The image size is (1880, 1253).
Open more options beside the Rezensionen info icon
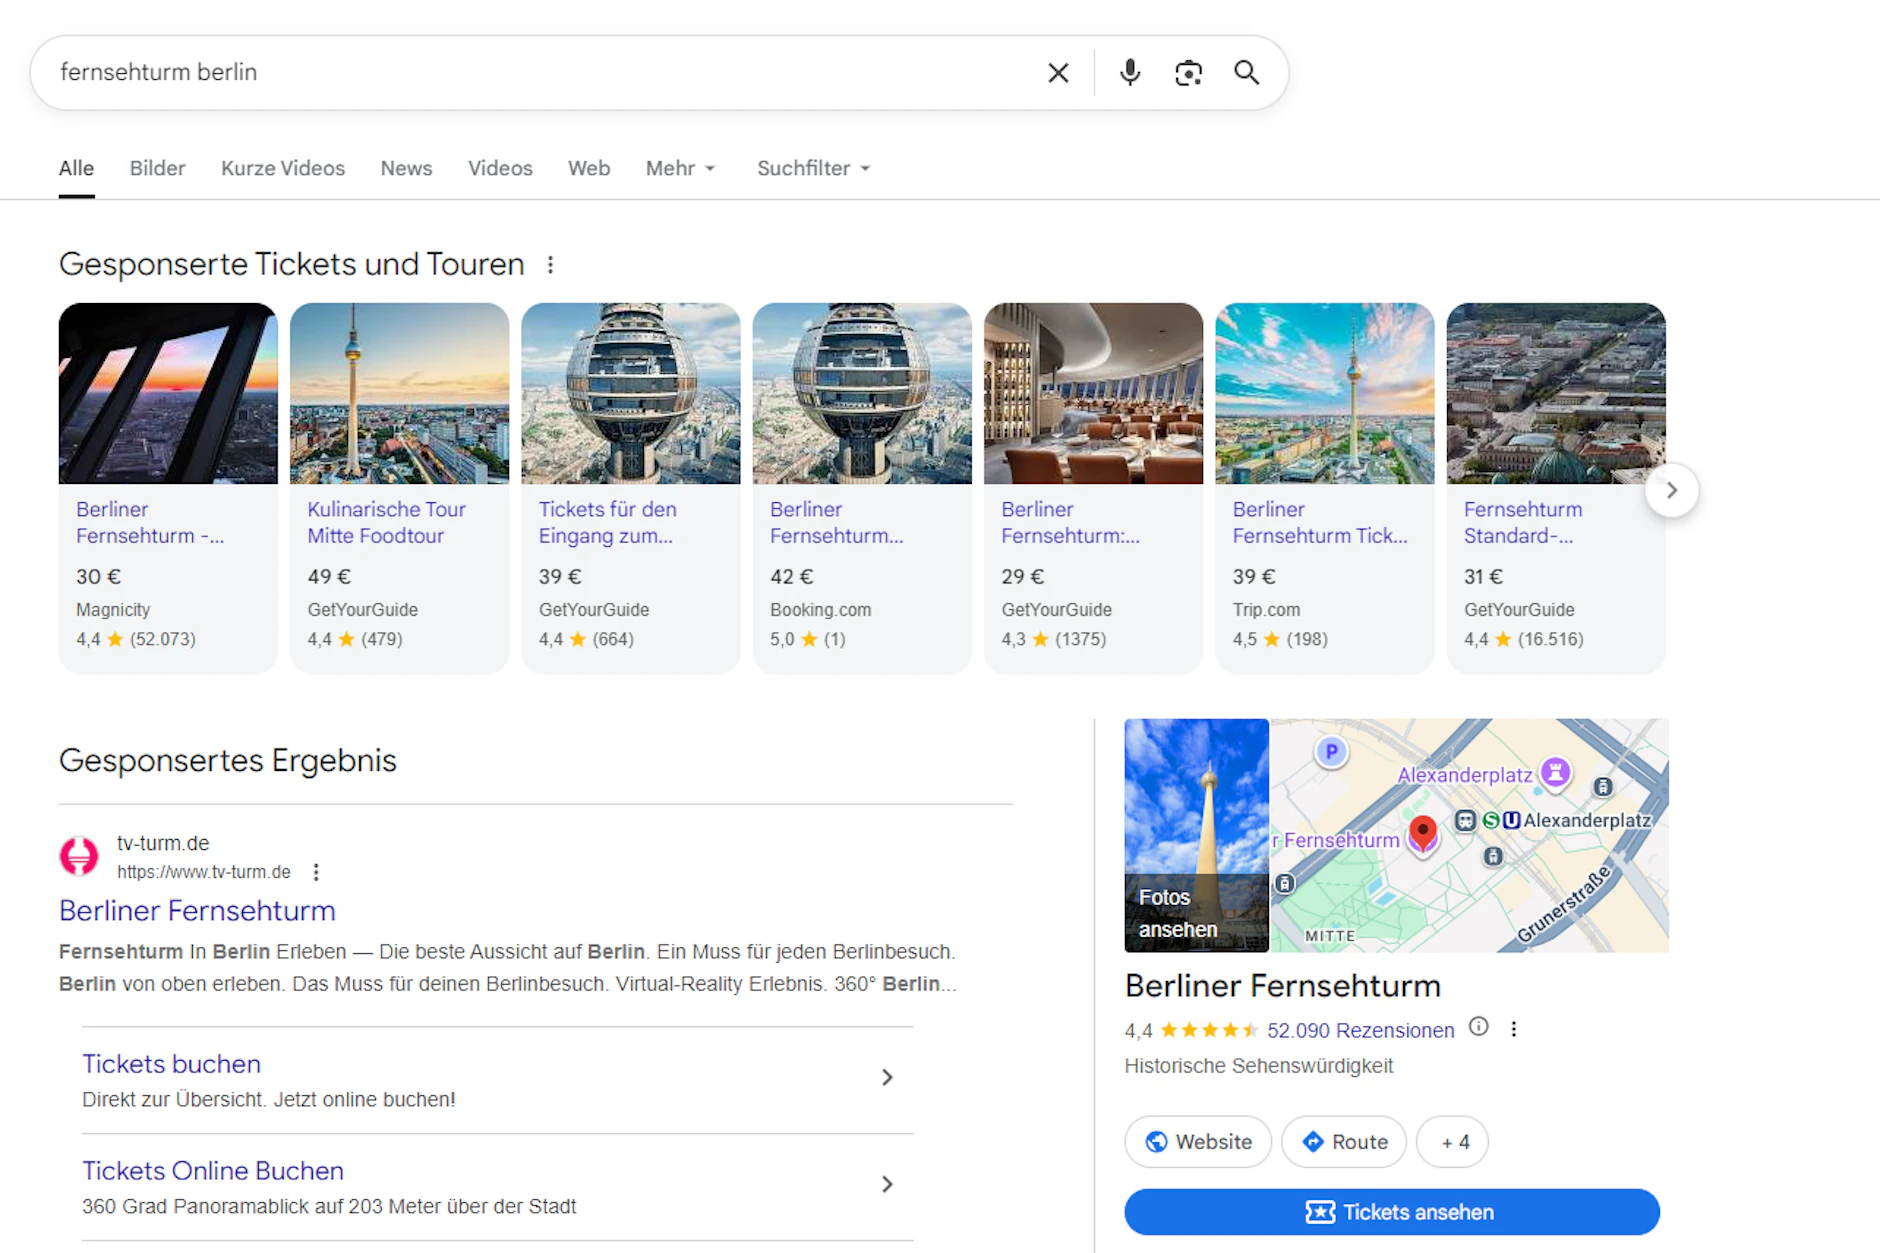click(x=1514, y=1029)
